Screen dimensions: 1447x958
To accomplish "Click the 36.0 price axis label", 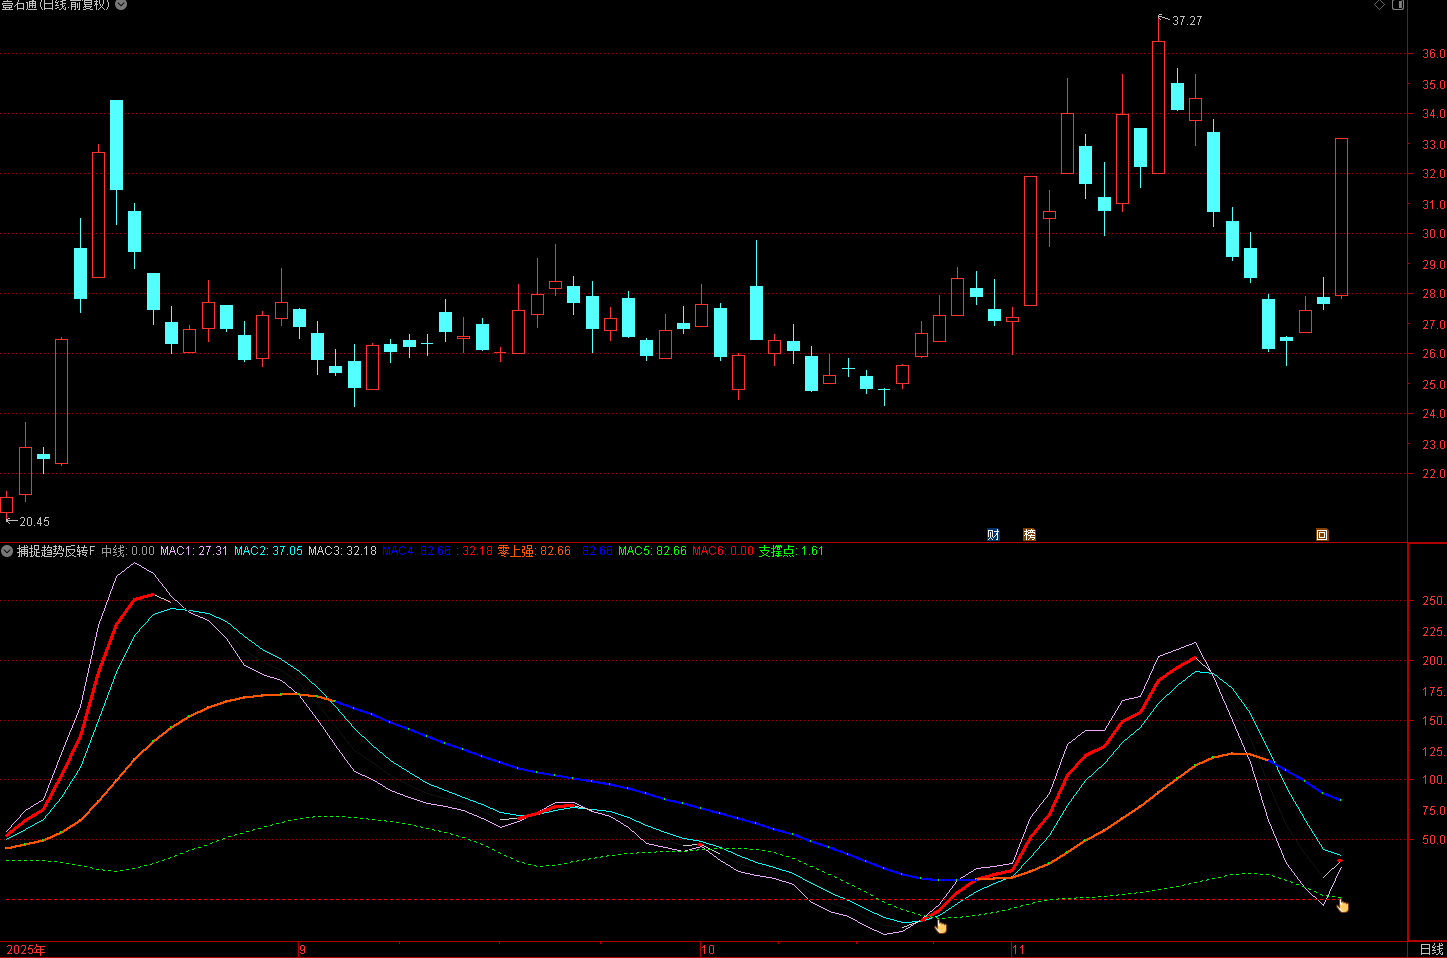I will click(x=1433, y=54).
